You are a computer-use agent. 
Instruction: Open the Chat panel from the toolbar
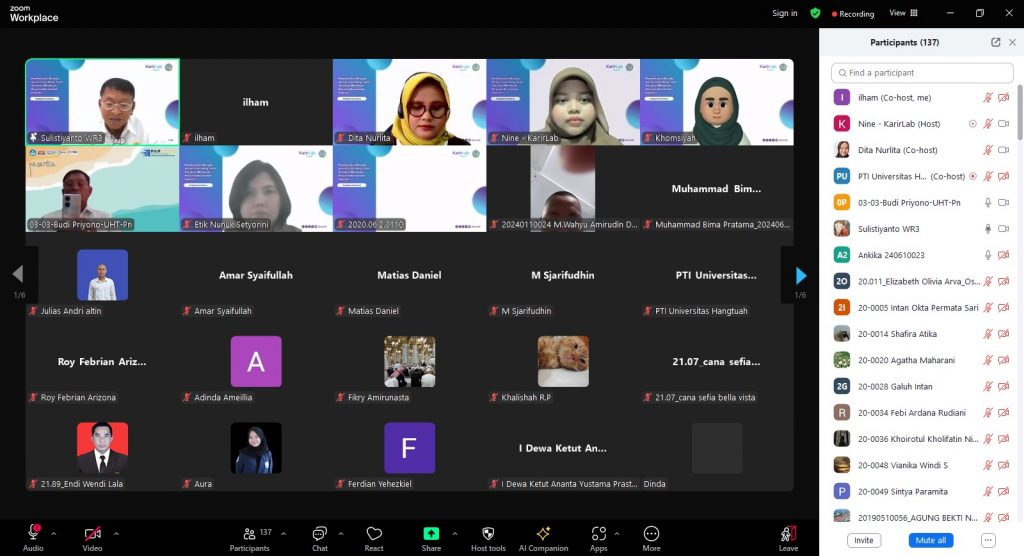(x=319, y=538)
